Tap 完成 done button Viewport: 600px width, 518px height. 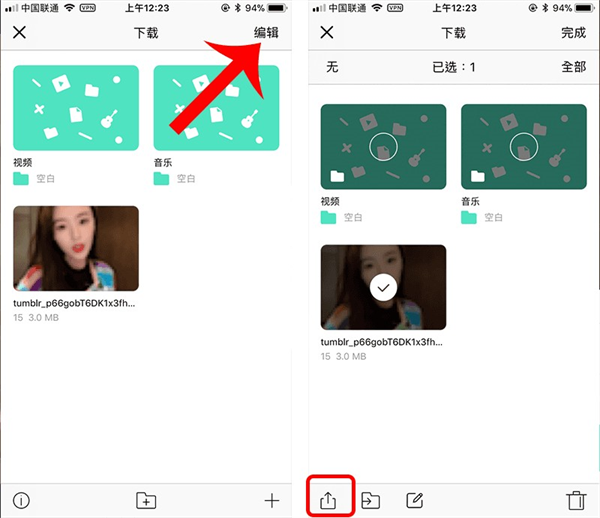click(573, 33)
